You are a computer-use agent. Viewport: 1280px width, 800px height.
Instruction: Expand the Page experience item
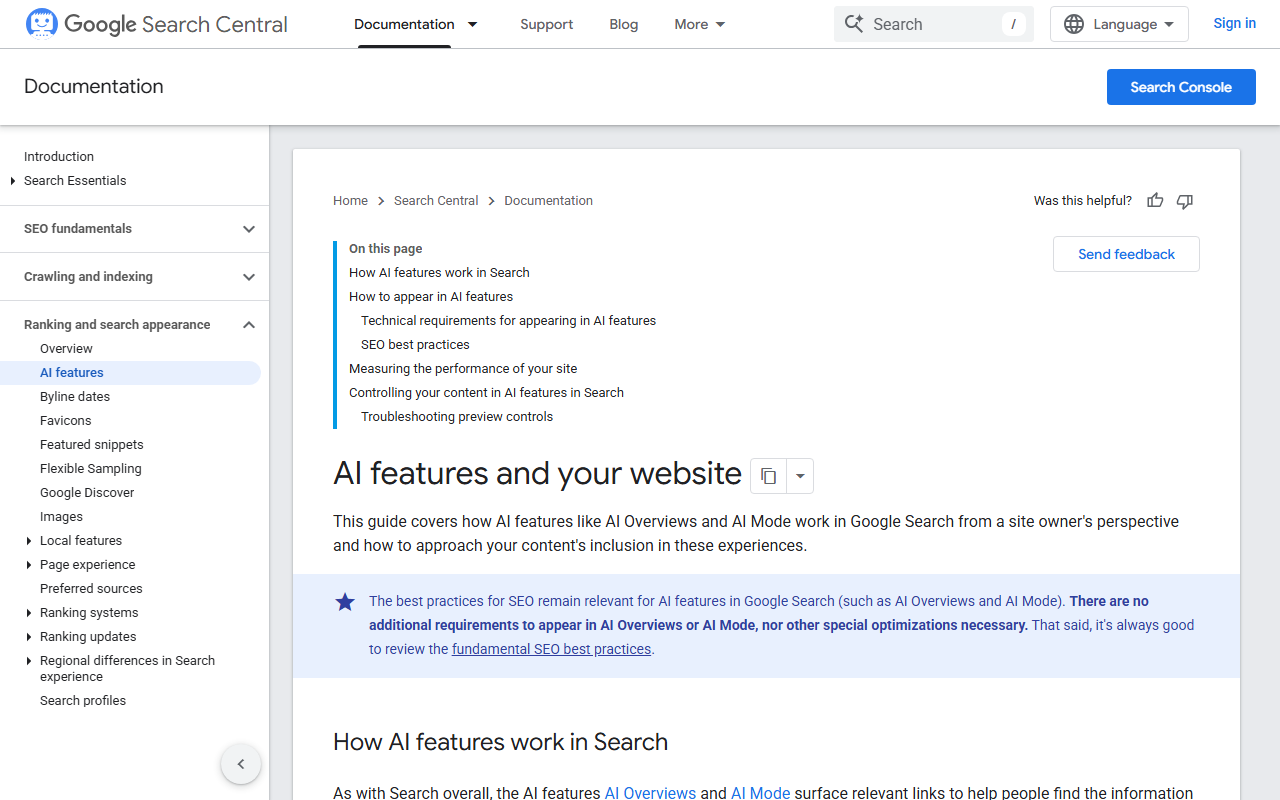(x=29, y=565)
